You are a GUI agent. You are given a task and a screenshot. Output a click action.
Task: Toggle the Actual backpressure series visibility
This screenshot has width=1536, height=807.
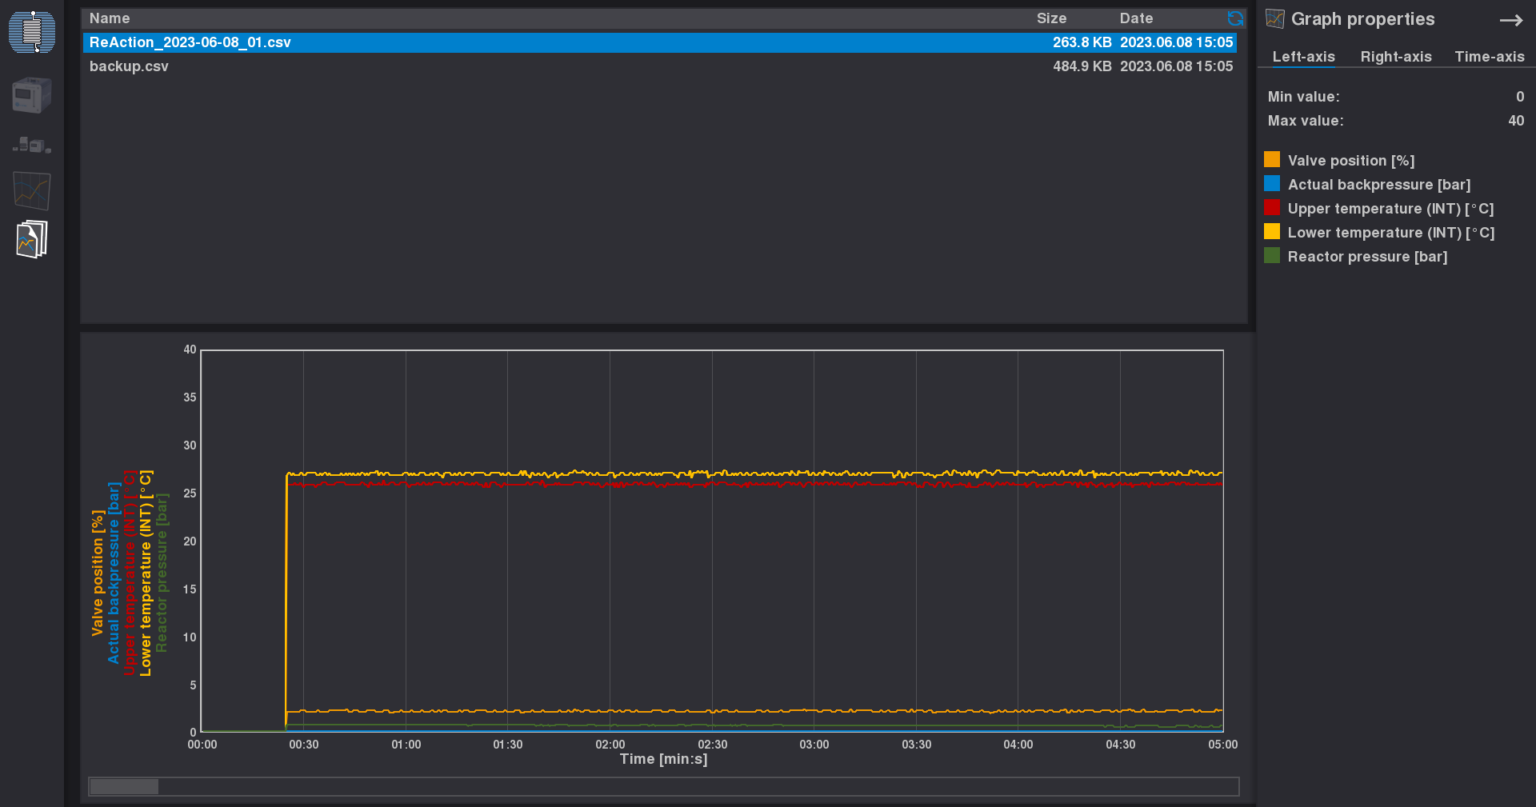click(1271, 183)
